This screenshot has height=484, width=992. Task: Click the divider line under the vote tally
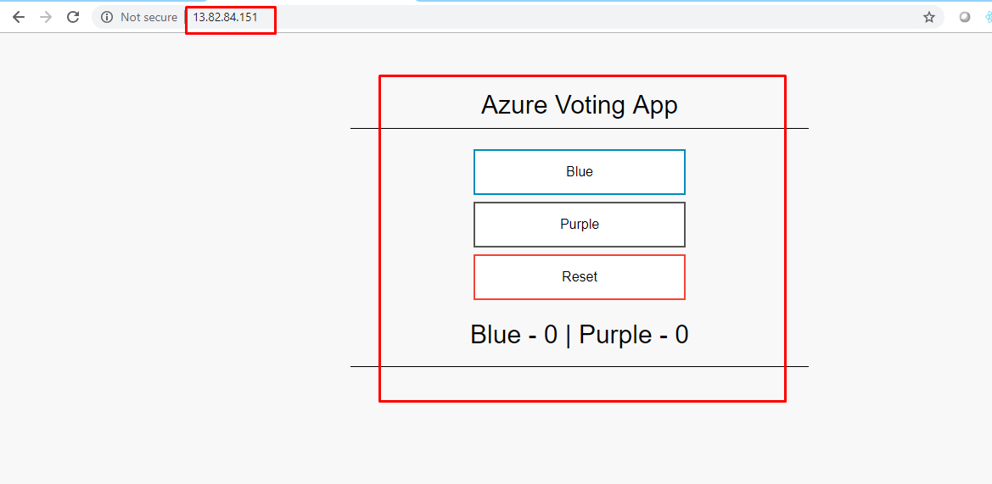(580, 366)
